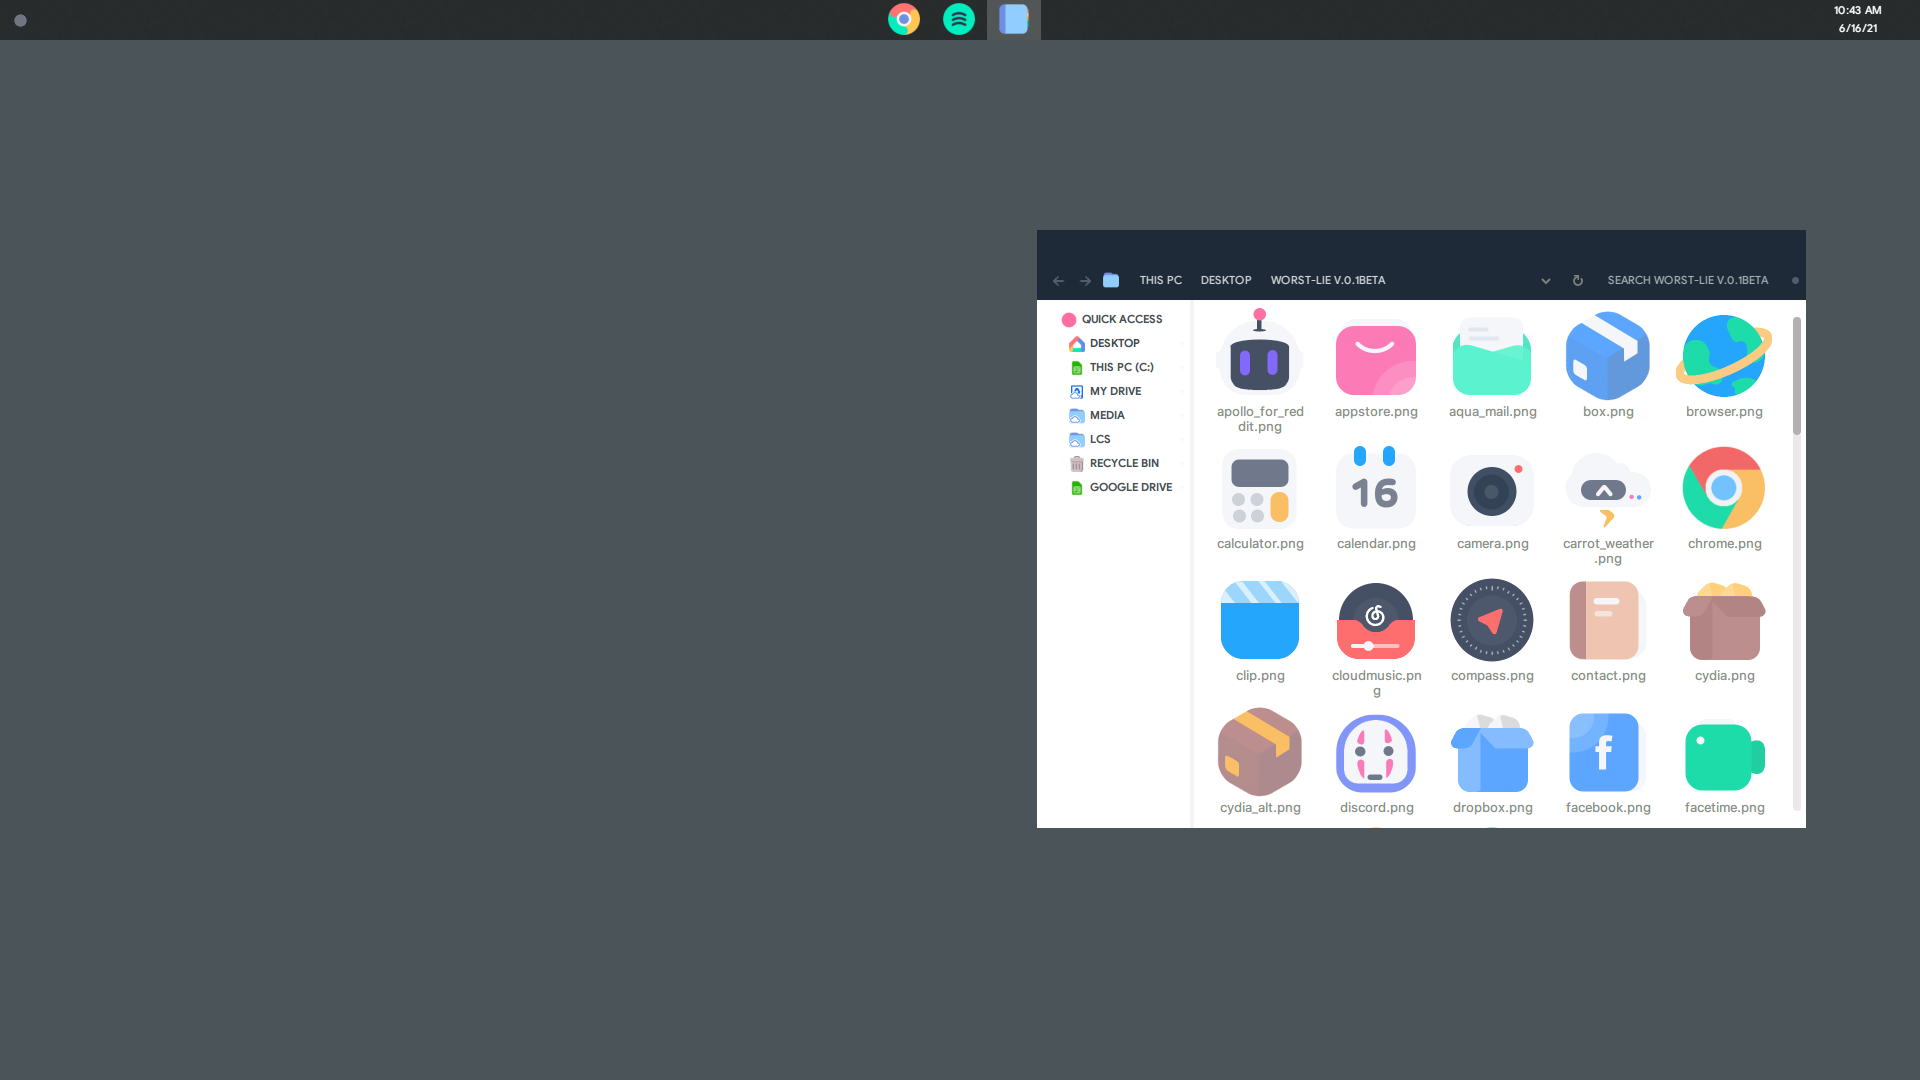Select the contact.png book icon

point(1606,620)
